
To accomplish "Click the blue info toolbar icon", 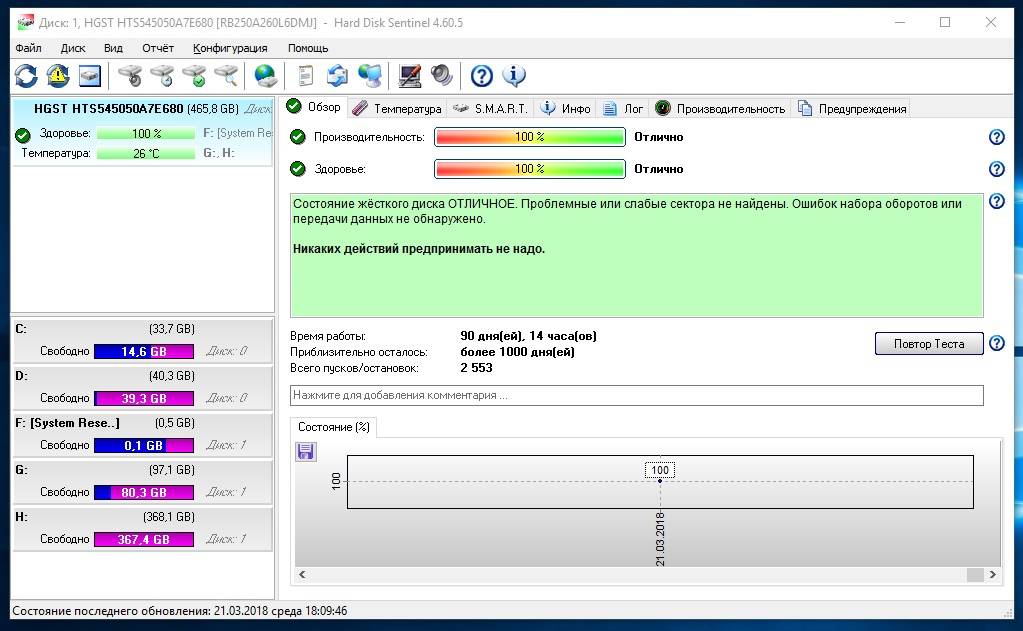I will pyautogui.click(x=514, y=75).
